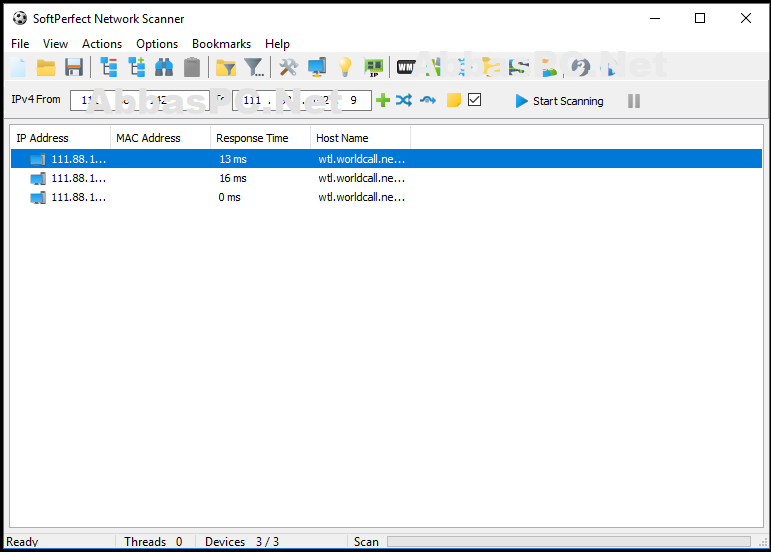Open the File menu

pos(20,44)
